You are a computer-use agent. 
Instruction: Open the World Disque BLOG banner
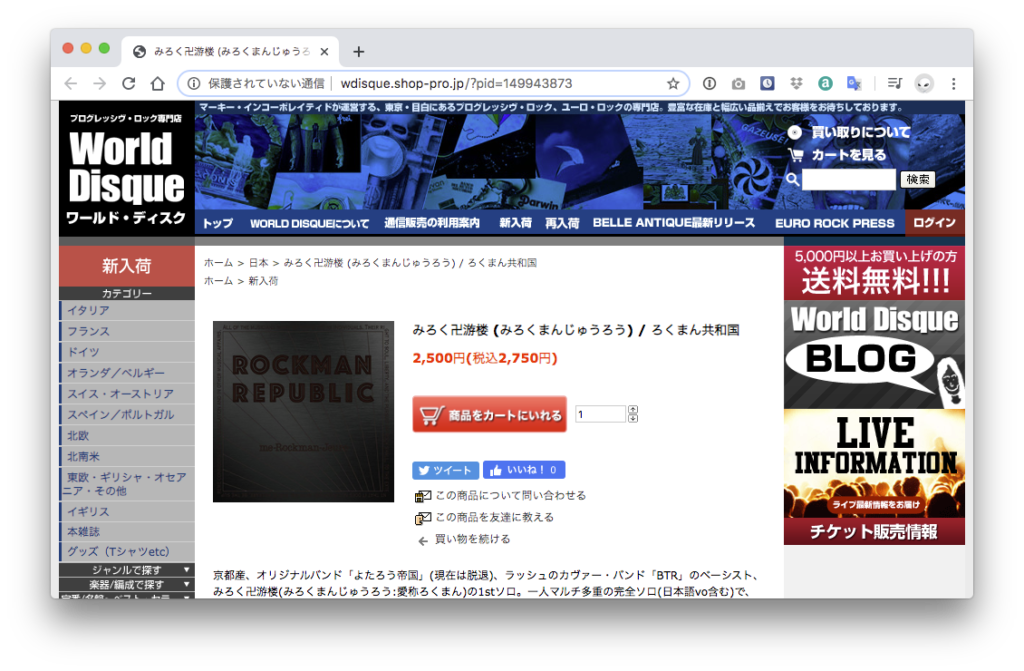(874, 355)
